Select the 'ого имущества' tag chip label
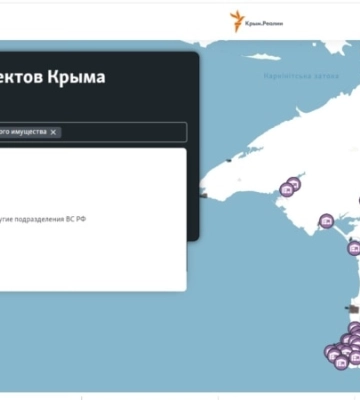 [x=23, y=132]
